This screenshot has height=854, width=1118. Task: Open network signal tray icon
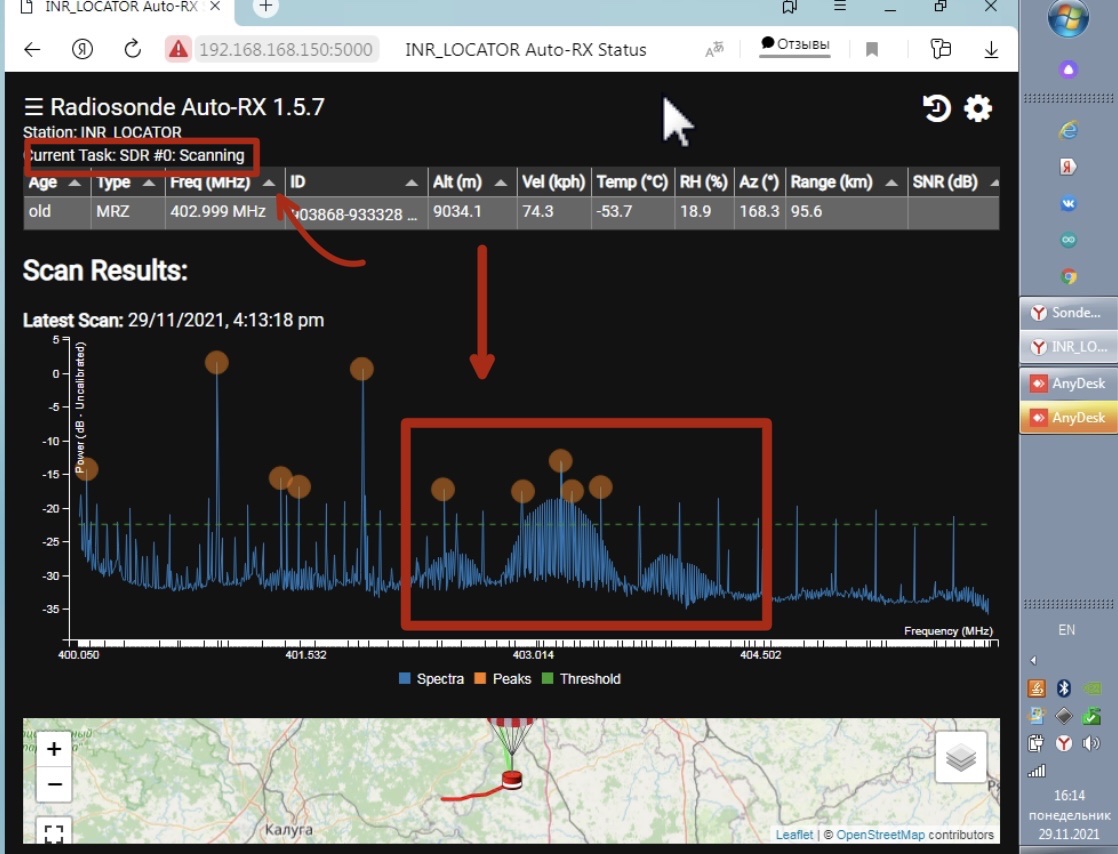point(1036,771)
